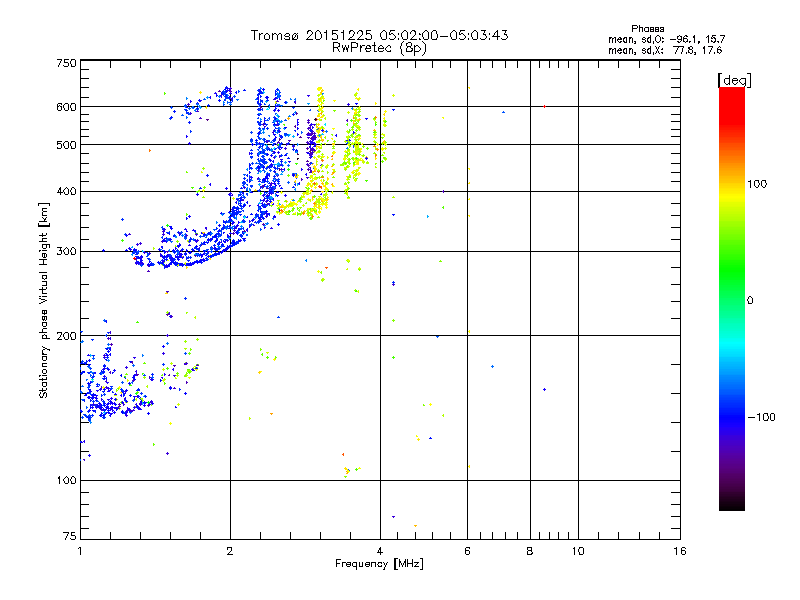This screenshot has height=600, width=800.
Task: Click the 'Stationary phase Virtual Height [km]' axis title
Action: [x=44, y=300]
